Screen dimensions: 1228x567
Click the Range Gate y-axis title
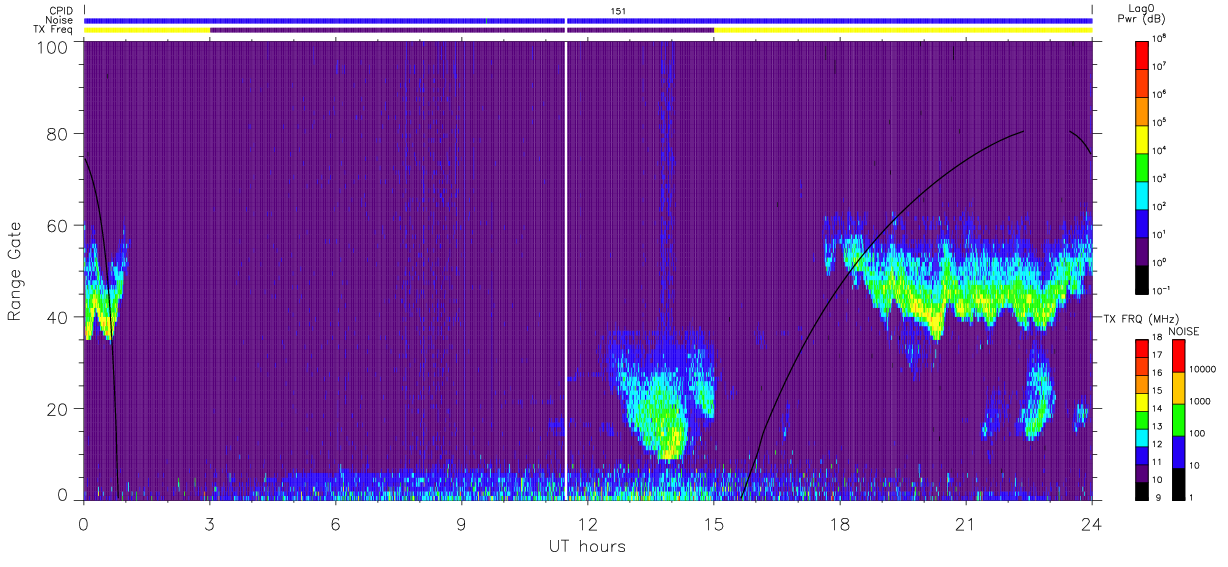click(15, 271)
